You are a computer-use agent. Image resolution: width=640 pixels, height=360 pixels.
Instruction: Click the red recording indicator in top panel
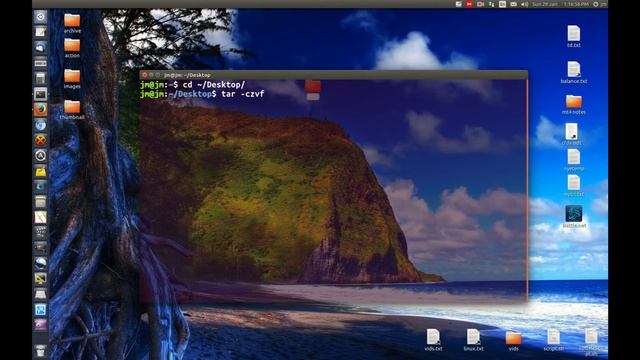[x=469, y=4]
